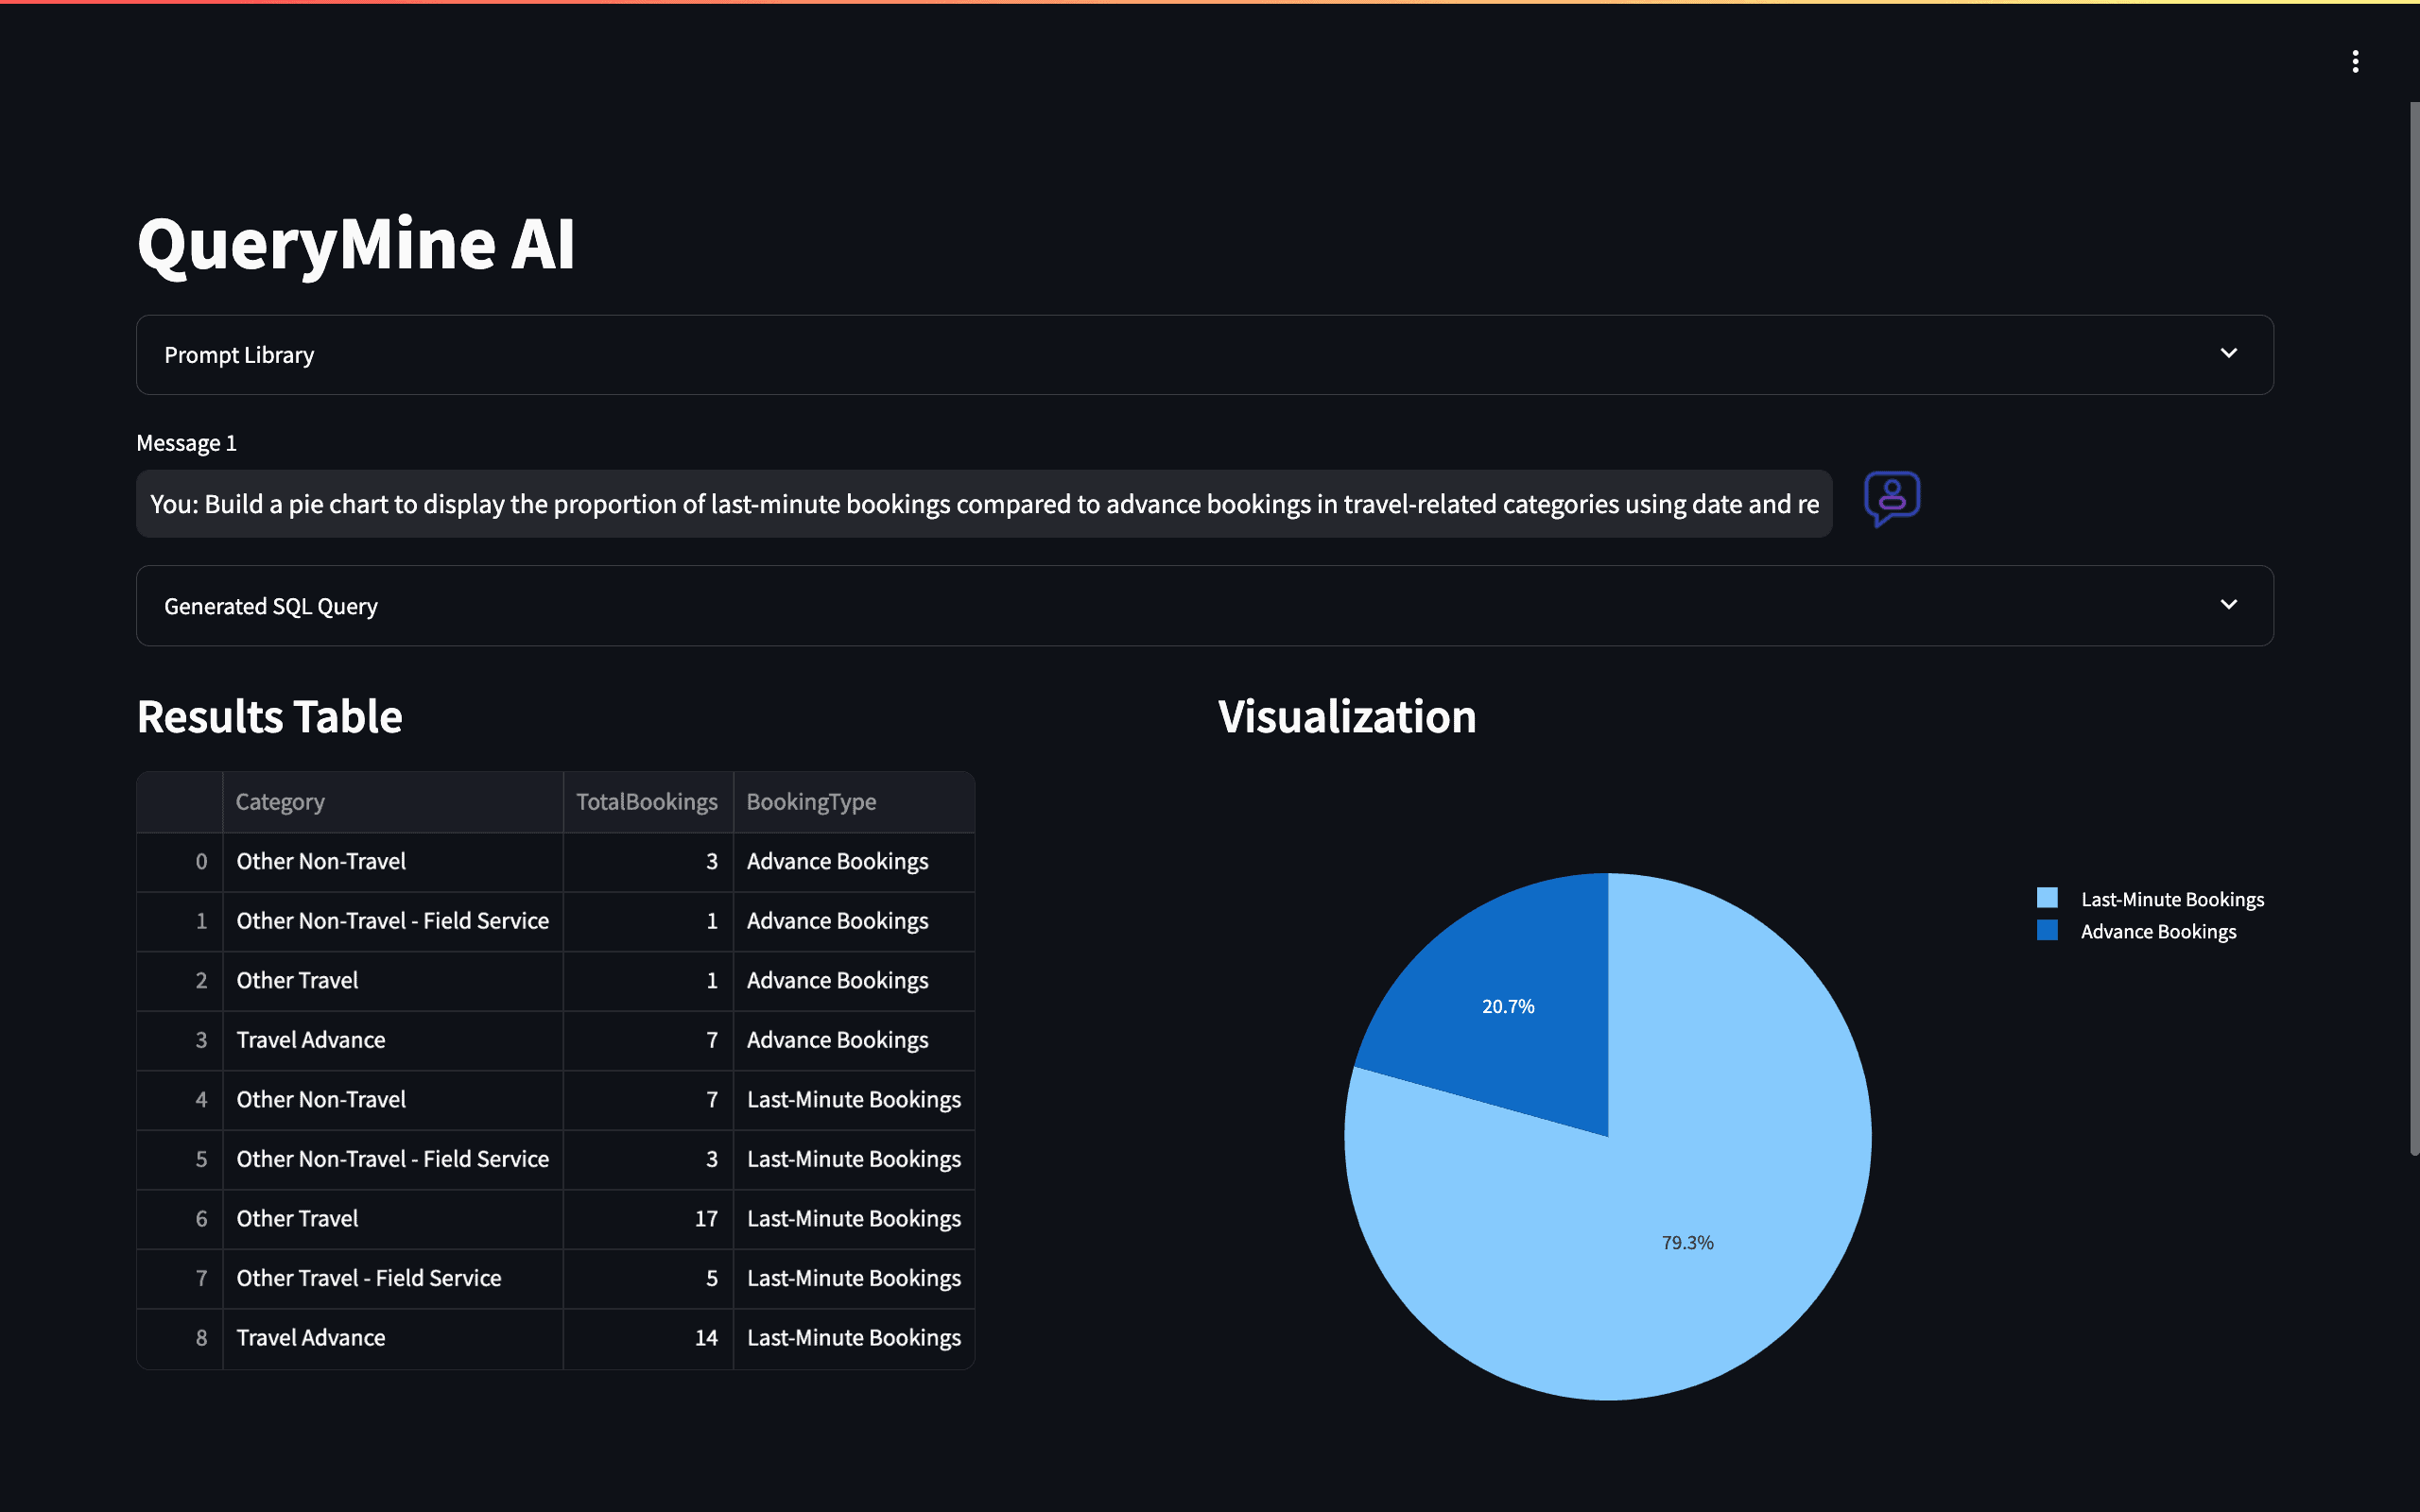Image resolution: width=2420 pixels, height=1512 pixels.
Task: Expand the Prompt Library section
Action: (238, 355)
